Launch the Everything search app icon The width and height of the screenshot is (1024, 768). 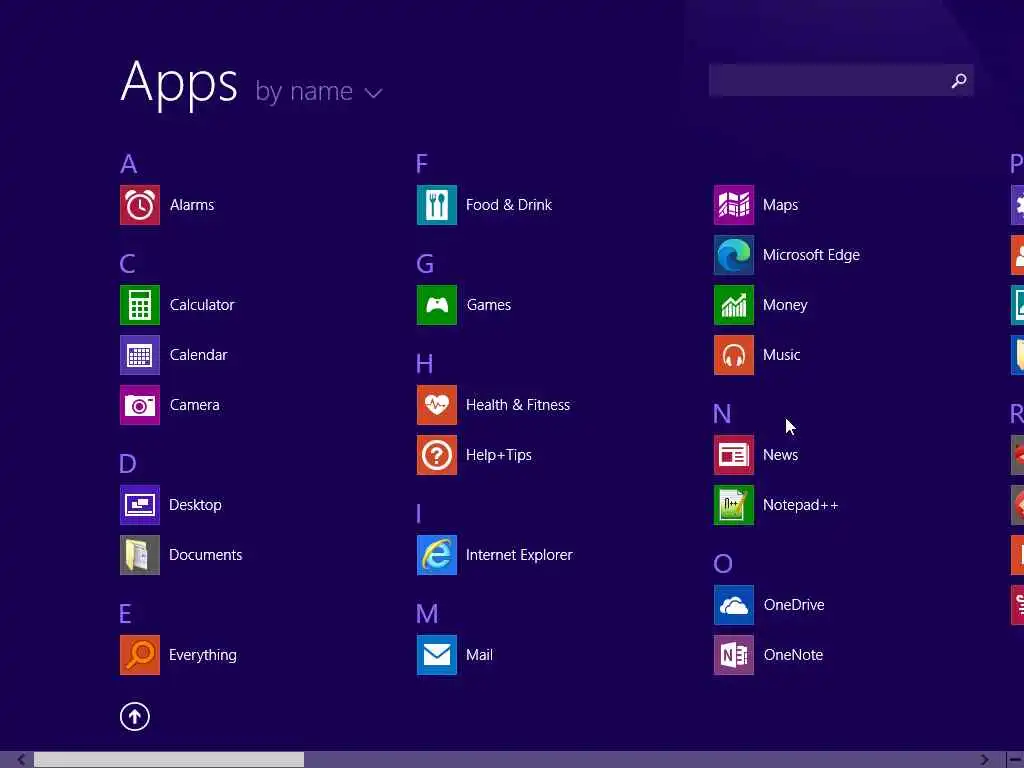[x=140, y=655]
